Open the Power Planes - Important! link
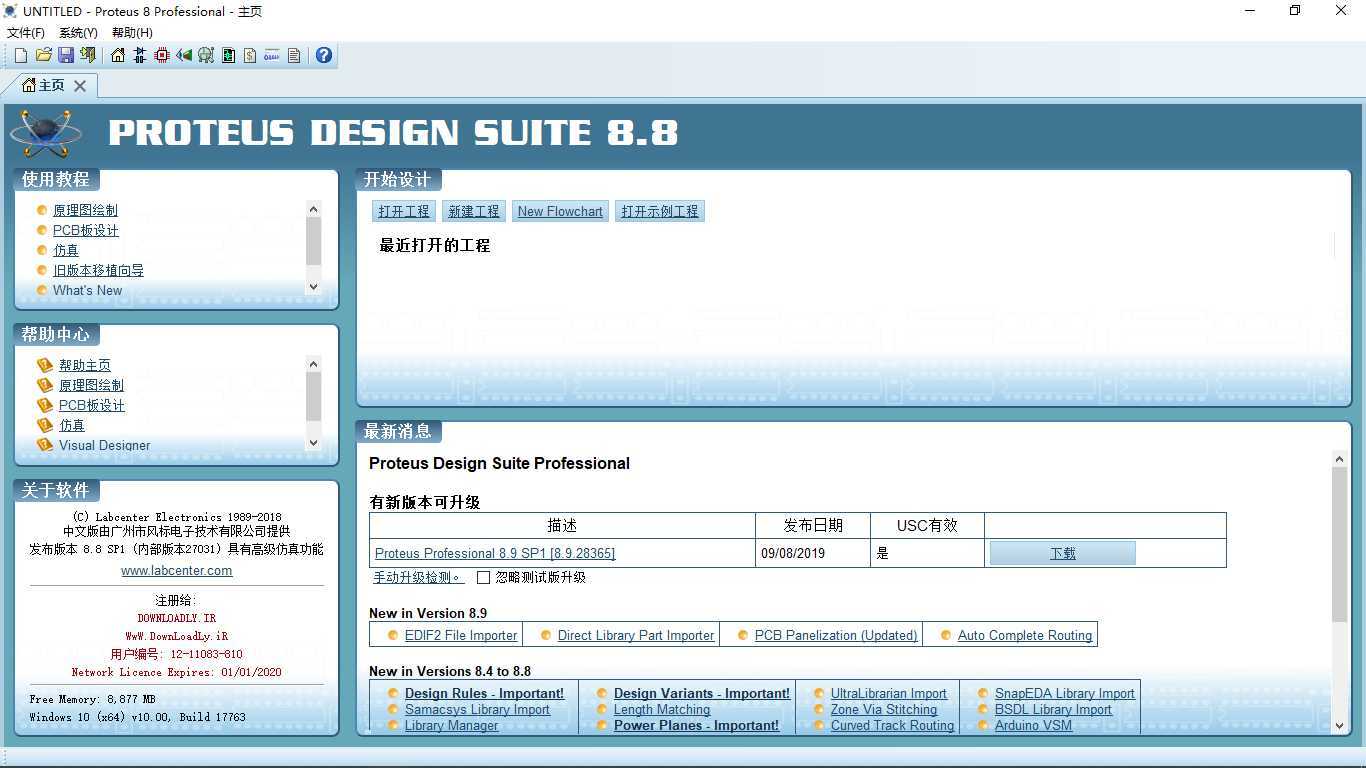 696,725
